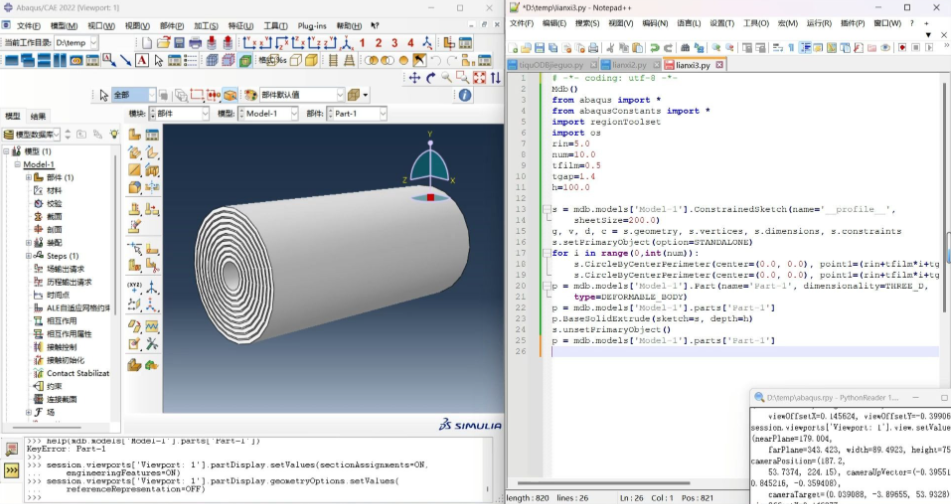Select the 材料 item in model tree
This screenshot has width=951, height=504.
pos(55,190)
